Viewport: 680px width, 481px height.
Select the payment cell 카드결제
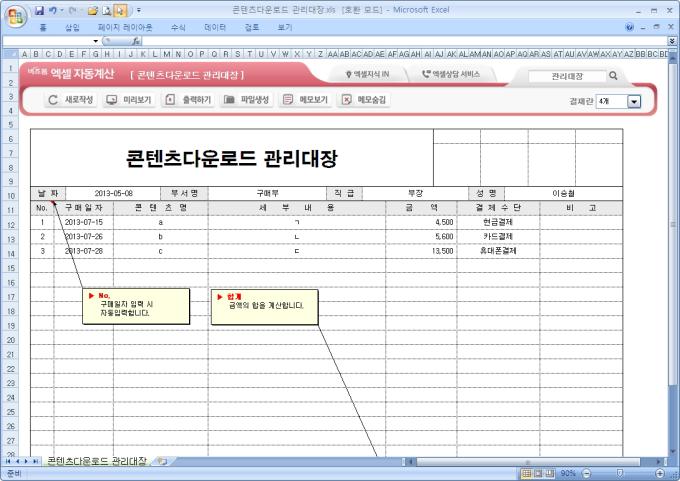(498, 237)
